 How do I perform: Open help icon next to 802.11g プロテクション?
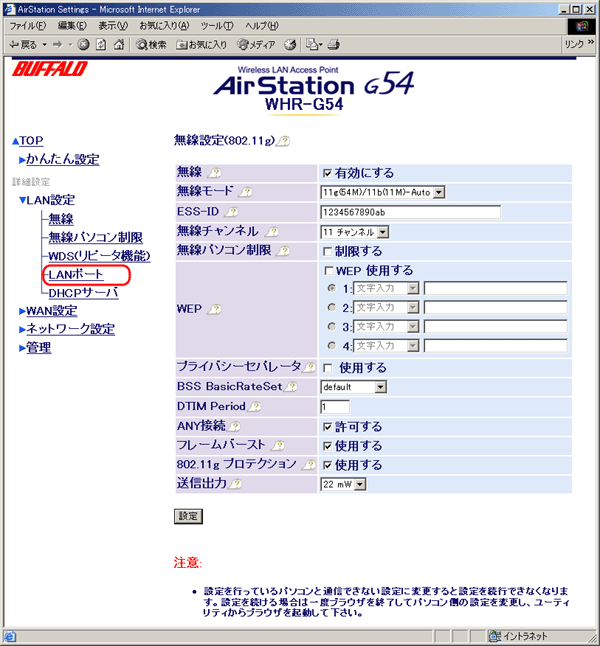click(309, 465)
